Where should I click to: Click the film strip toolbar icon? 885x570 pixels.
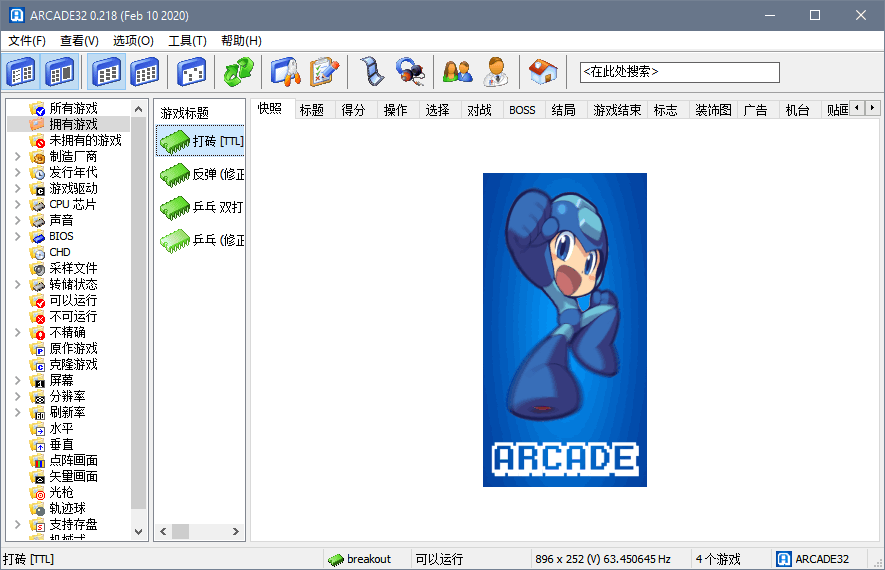(372, 72)
